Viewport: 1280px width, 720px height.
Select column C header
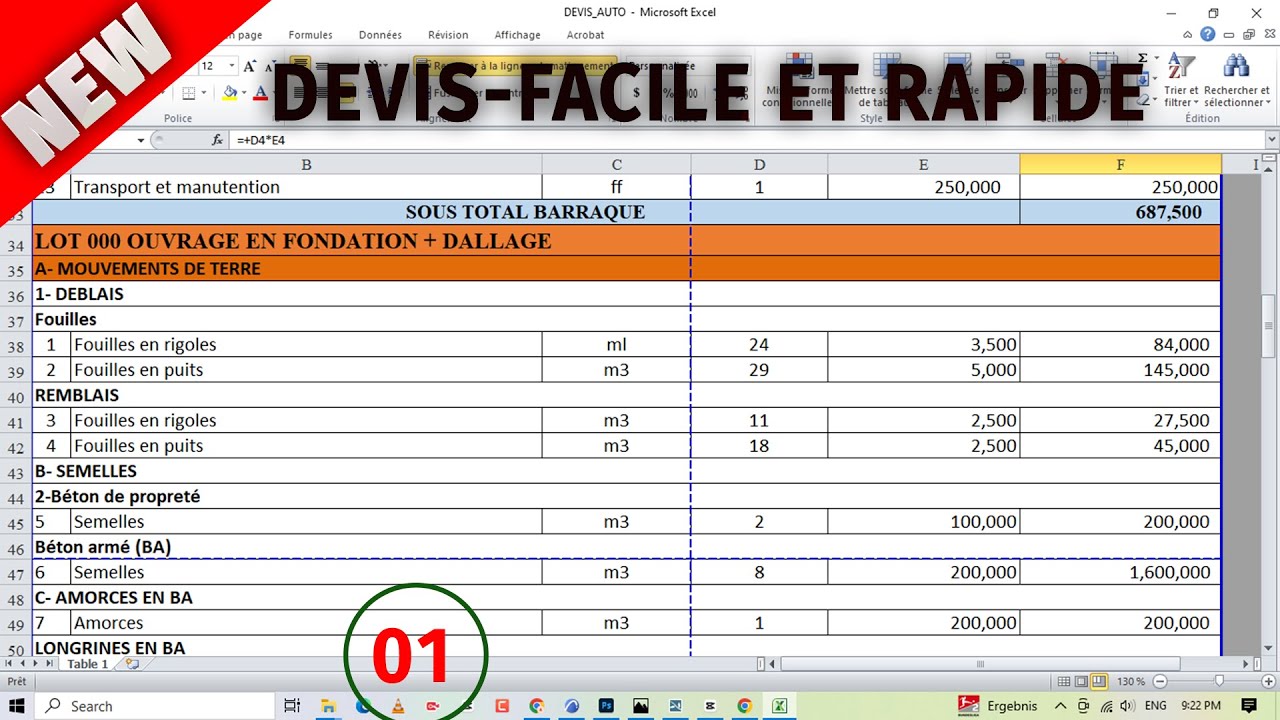point(616,164)
